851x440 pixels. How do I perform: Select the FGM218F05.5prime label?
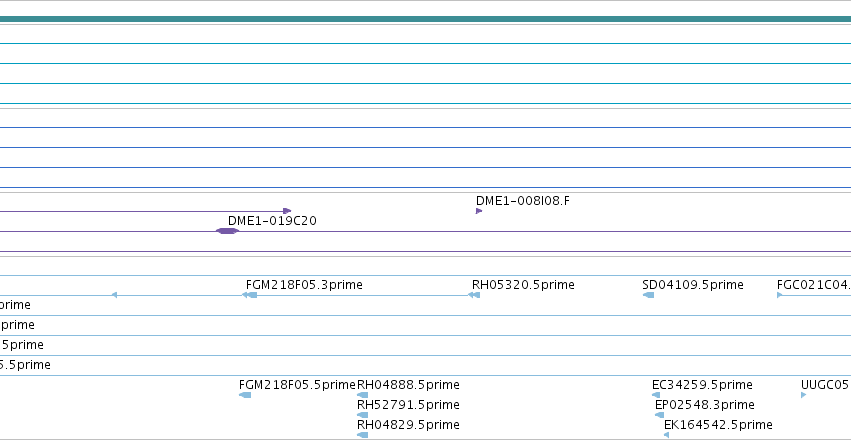click(297, 385)
